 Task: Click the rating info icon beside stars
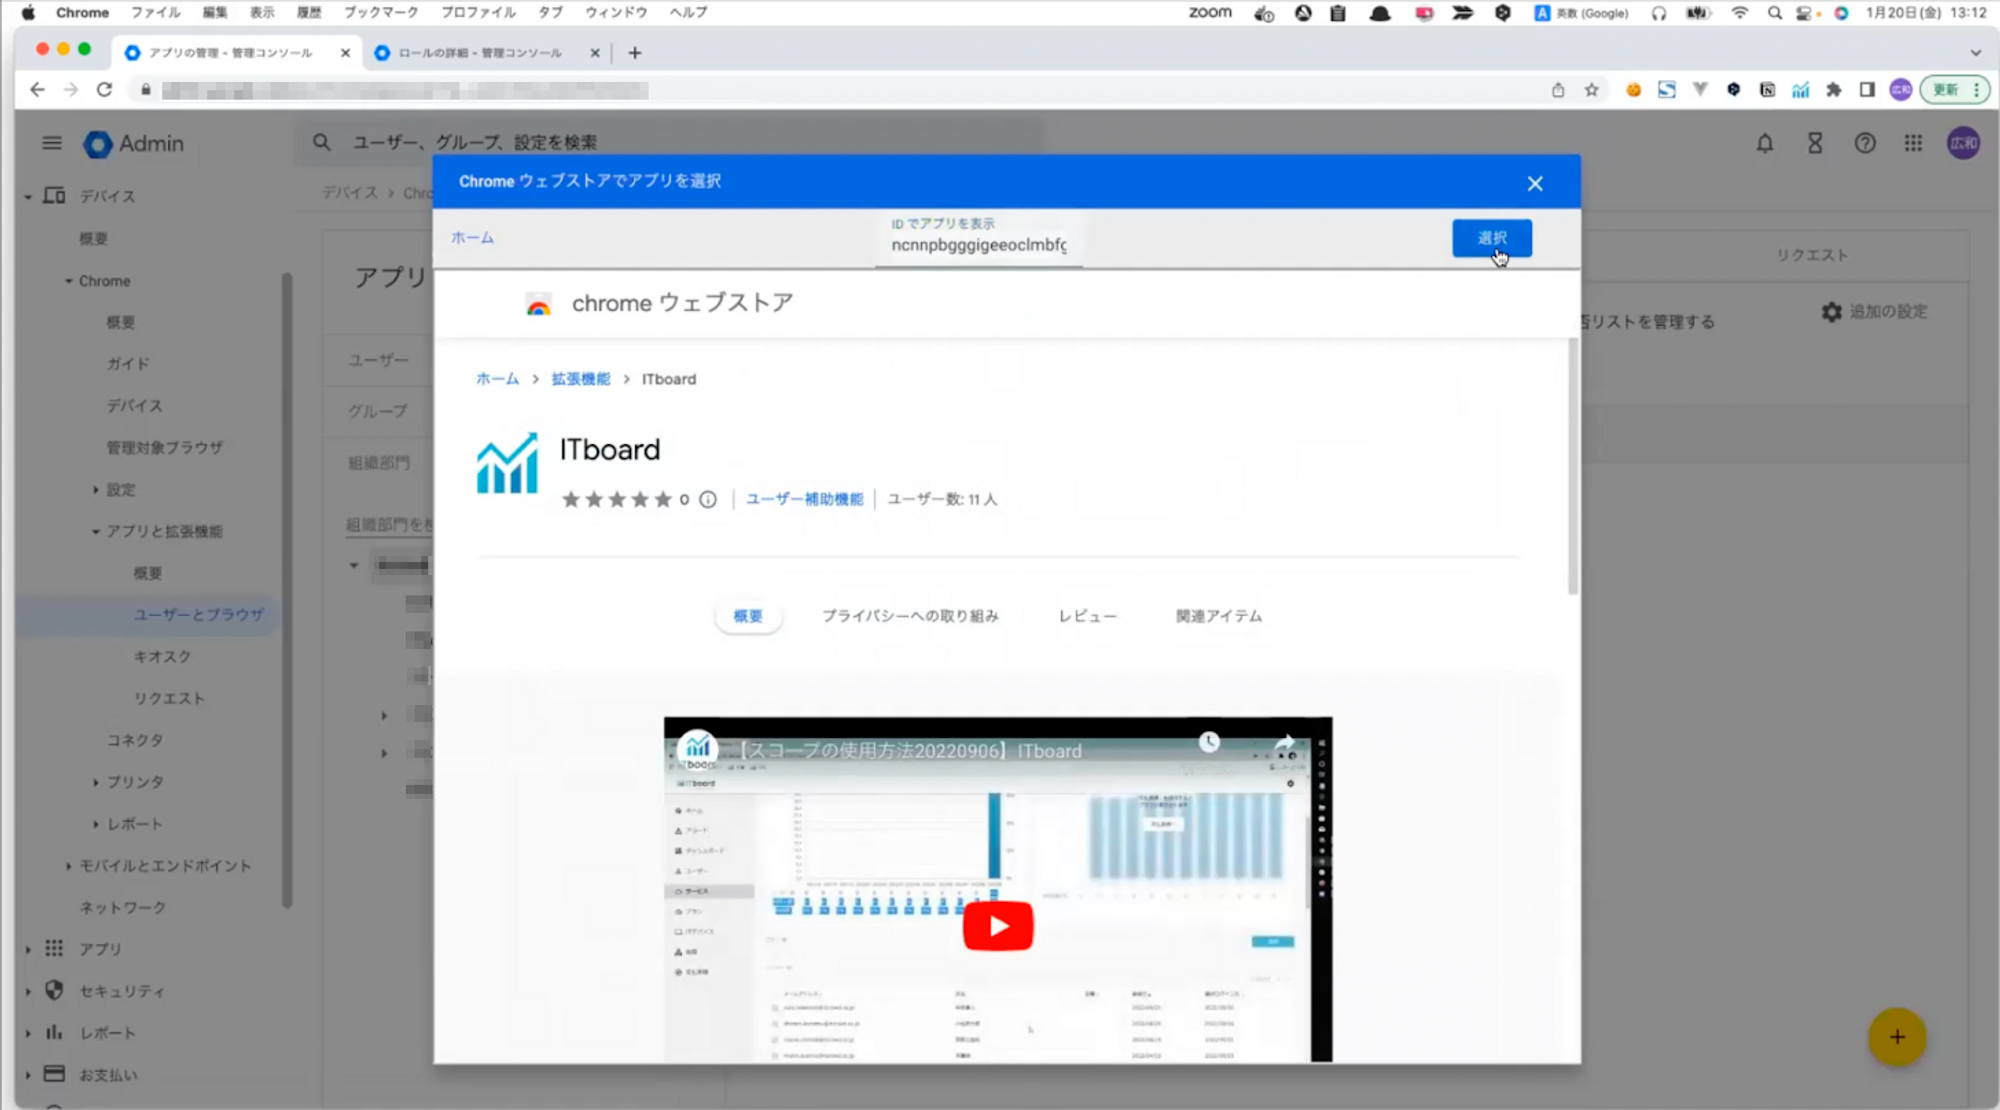[x=708, y=499]
